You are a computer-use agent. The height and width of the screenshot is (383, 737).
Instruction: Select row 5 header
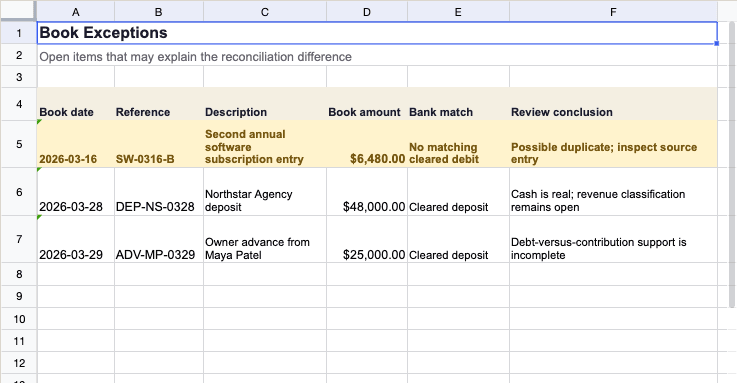coord(19,144)
